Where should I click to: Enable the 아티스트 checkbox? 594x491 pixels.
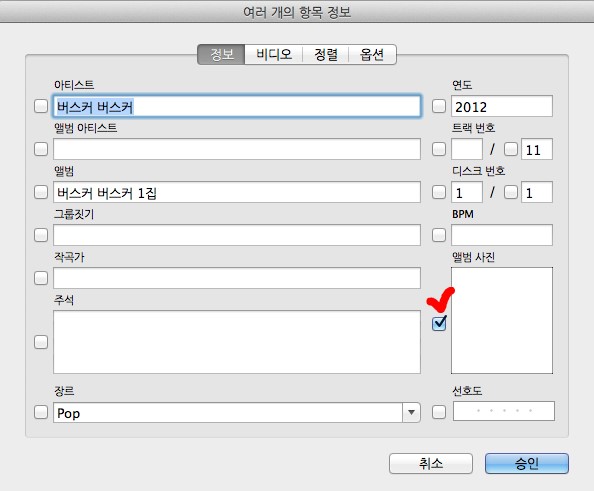pos(41,106)
